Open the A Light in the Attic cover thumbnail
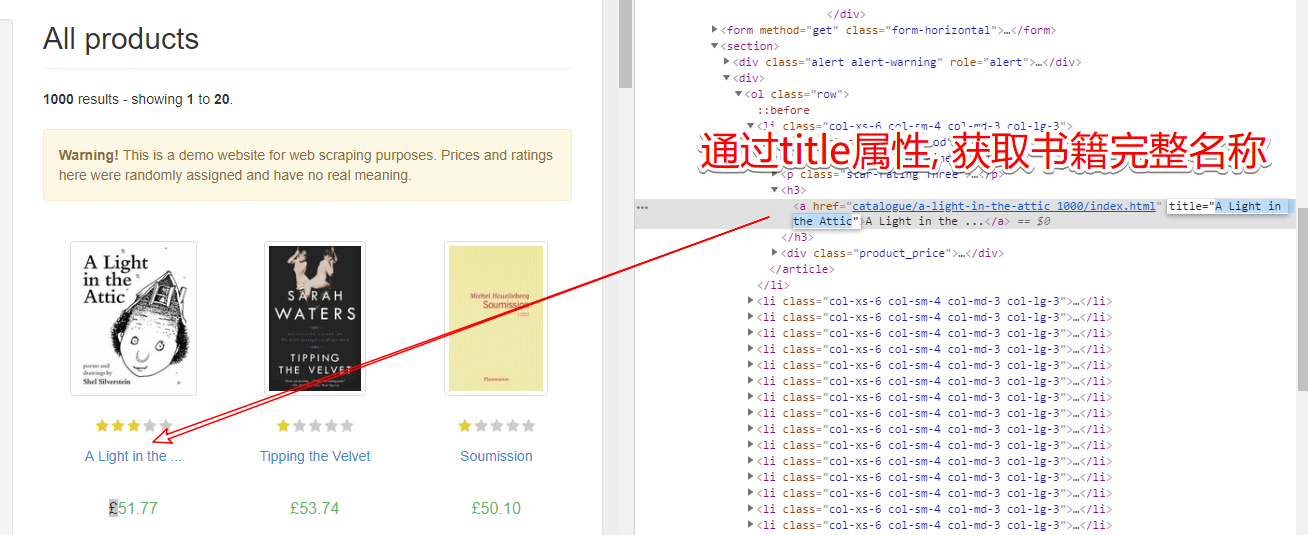1308x535 pixels. (x=133, y=318)
